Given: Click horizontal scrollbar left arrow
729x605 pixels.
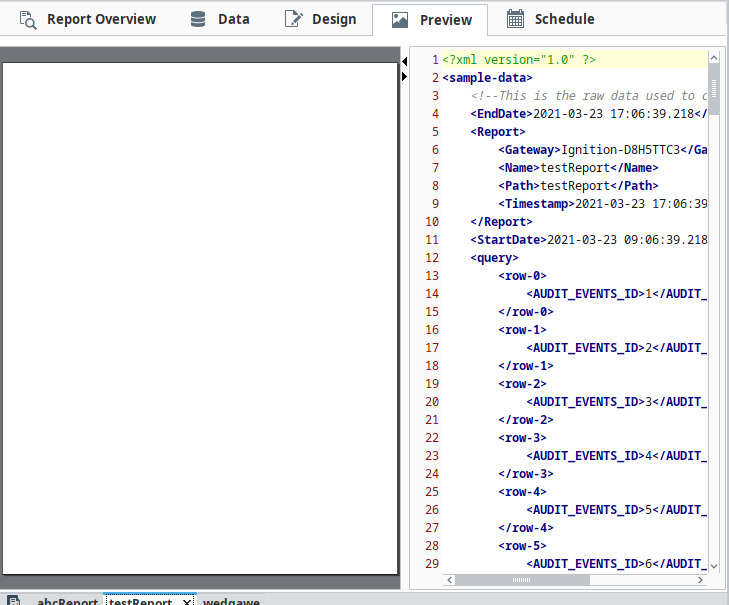Looking at the screenshot, I should [449, 580].
